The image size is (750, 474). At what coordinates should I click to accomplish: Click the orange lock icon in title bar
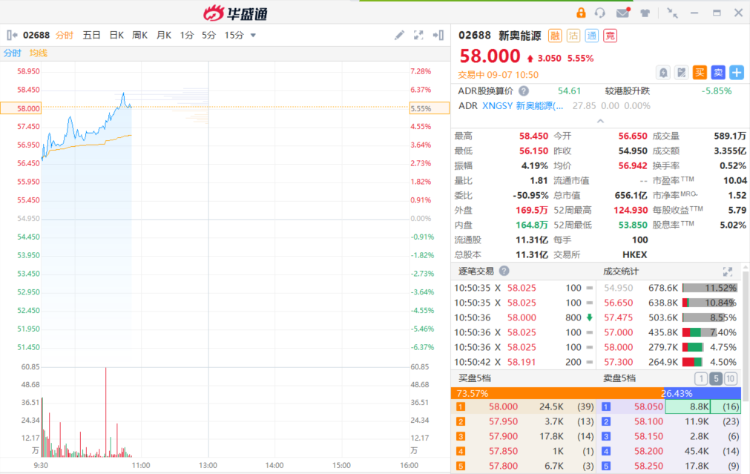pyautogui.click(x=581, y=13)
